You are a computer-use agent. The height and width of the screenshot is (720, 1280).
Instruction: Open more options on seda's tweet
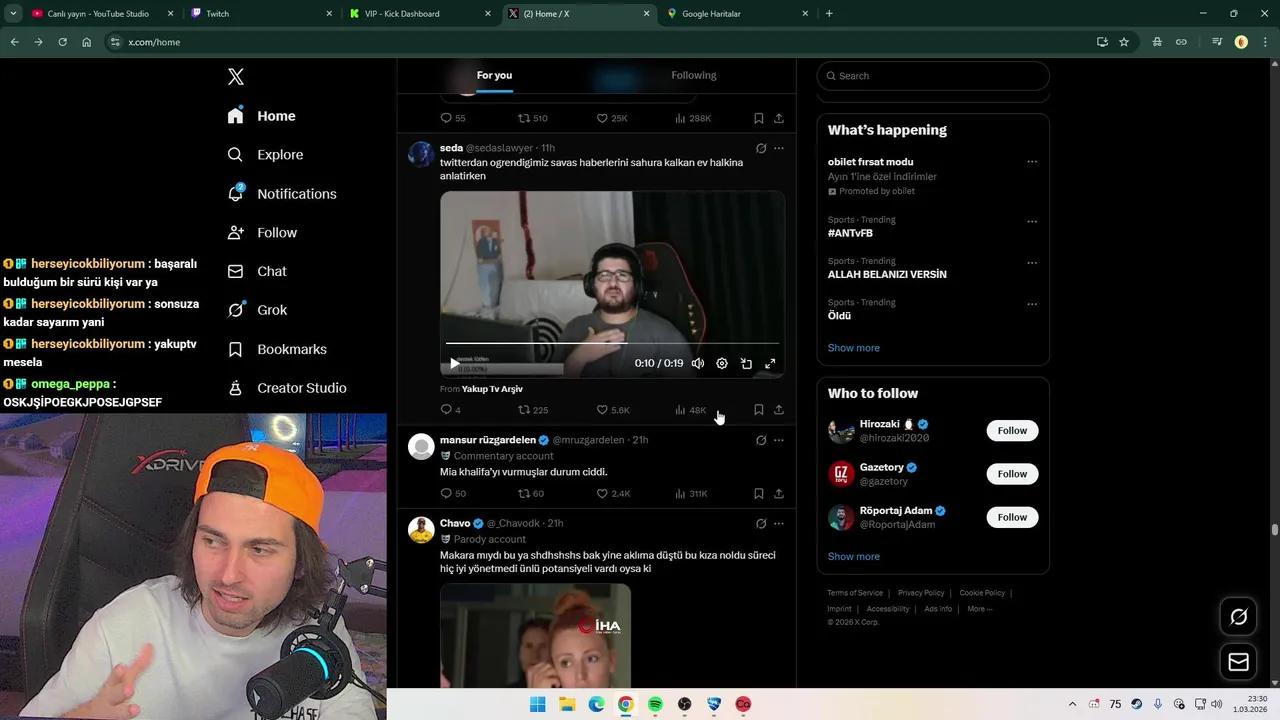coord(779,148)
